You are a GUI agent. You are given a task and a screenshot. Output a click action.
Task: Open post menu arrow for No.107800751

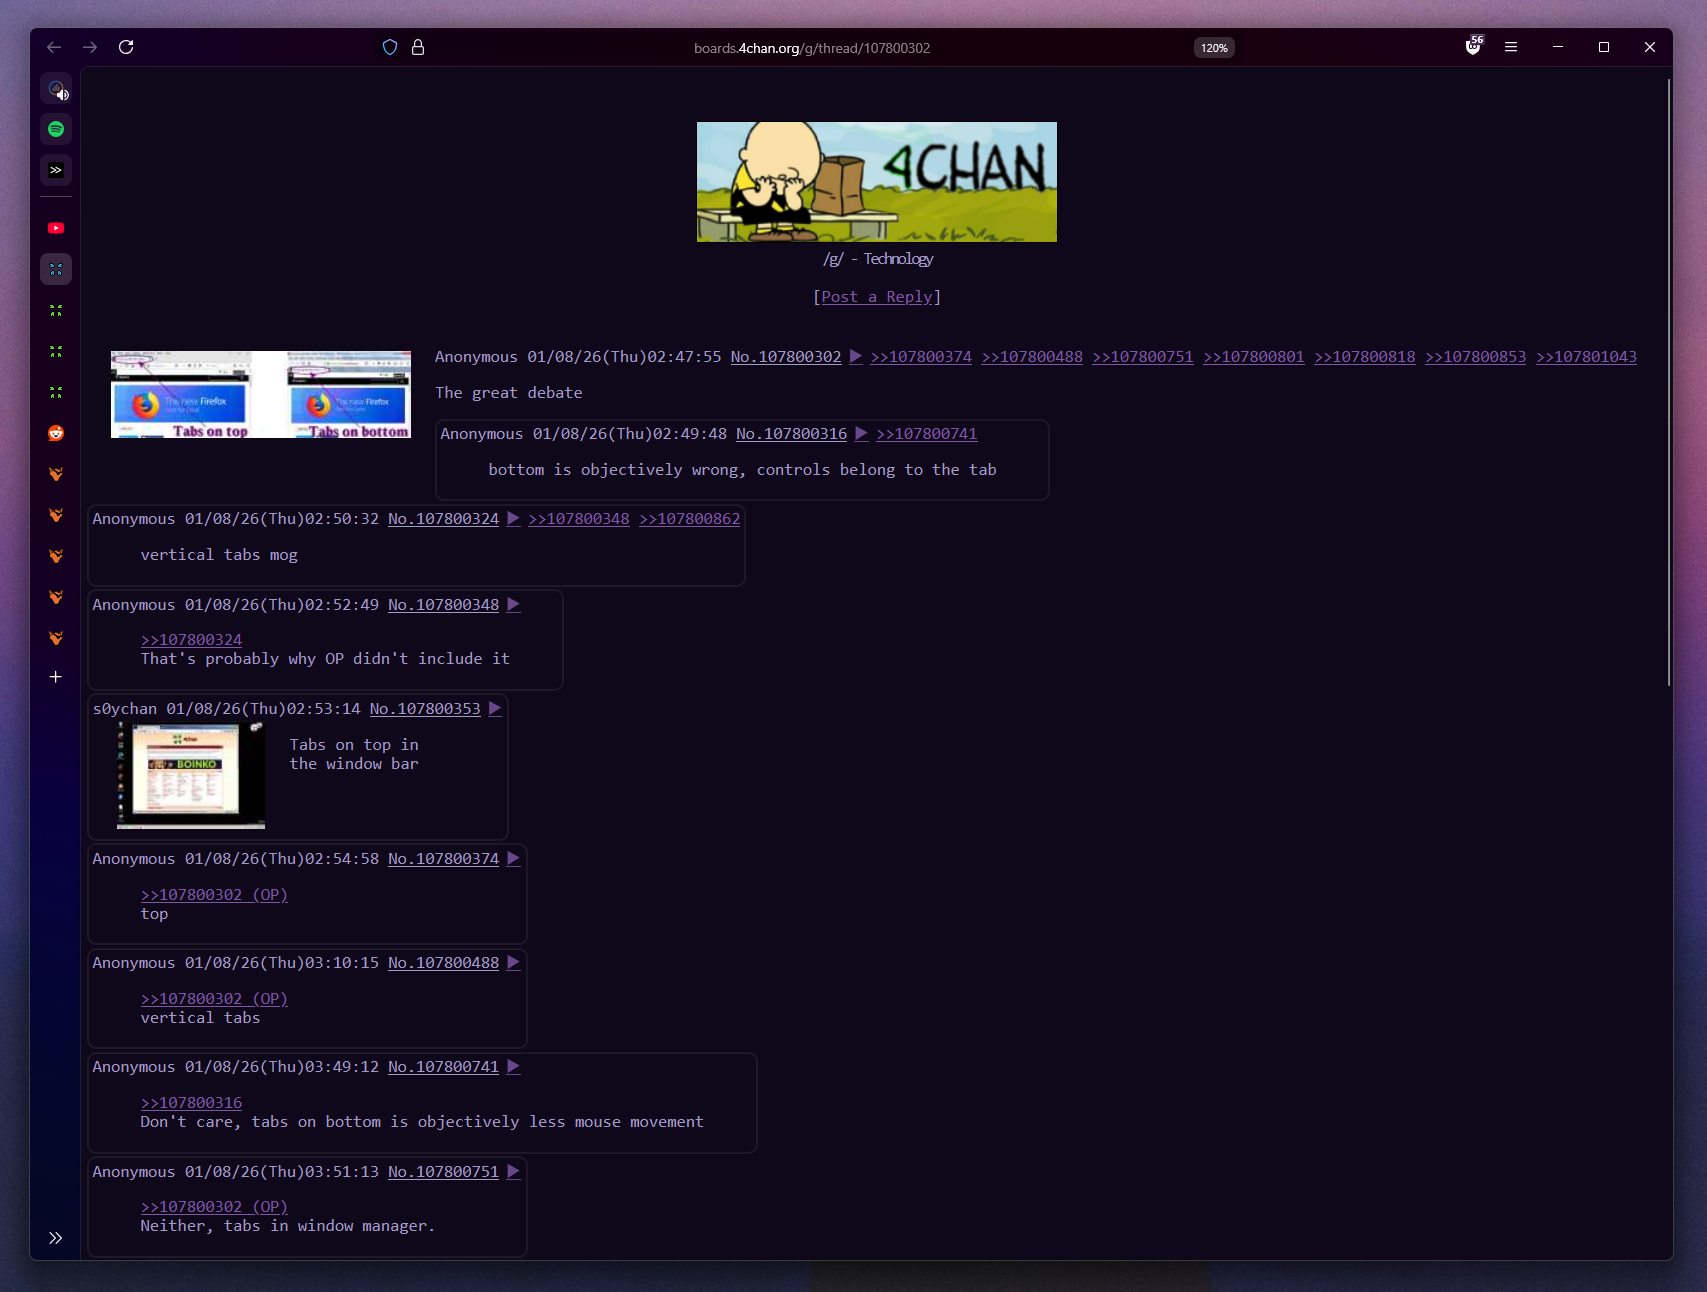513,1172
